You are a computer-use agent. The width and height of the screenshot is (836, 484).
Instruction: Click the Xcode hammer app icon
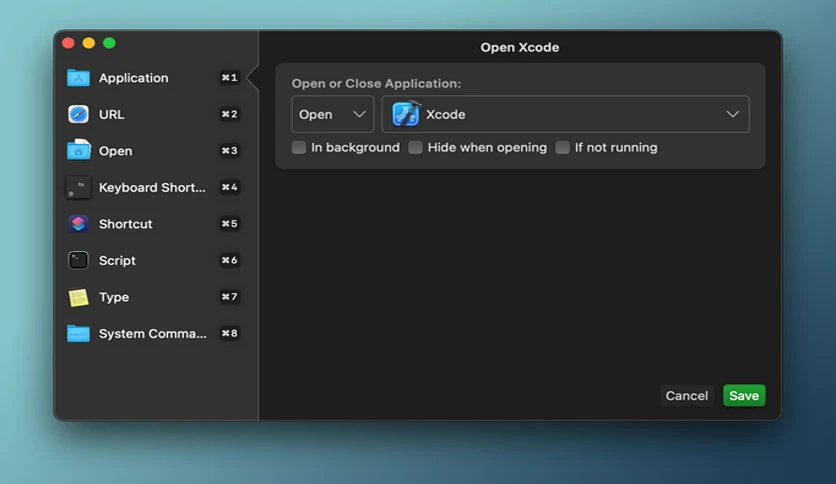[406, 114]
